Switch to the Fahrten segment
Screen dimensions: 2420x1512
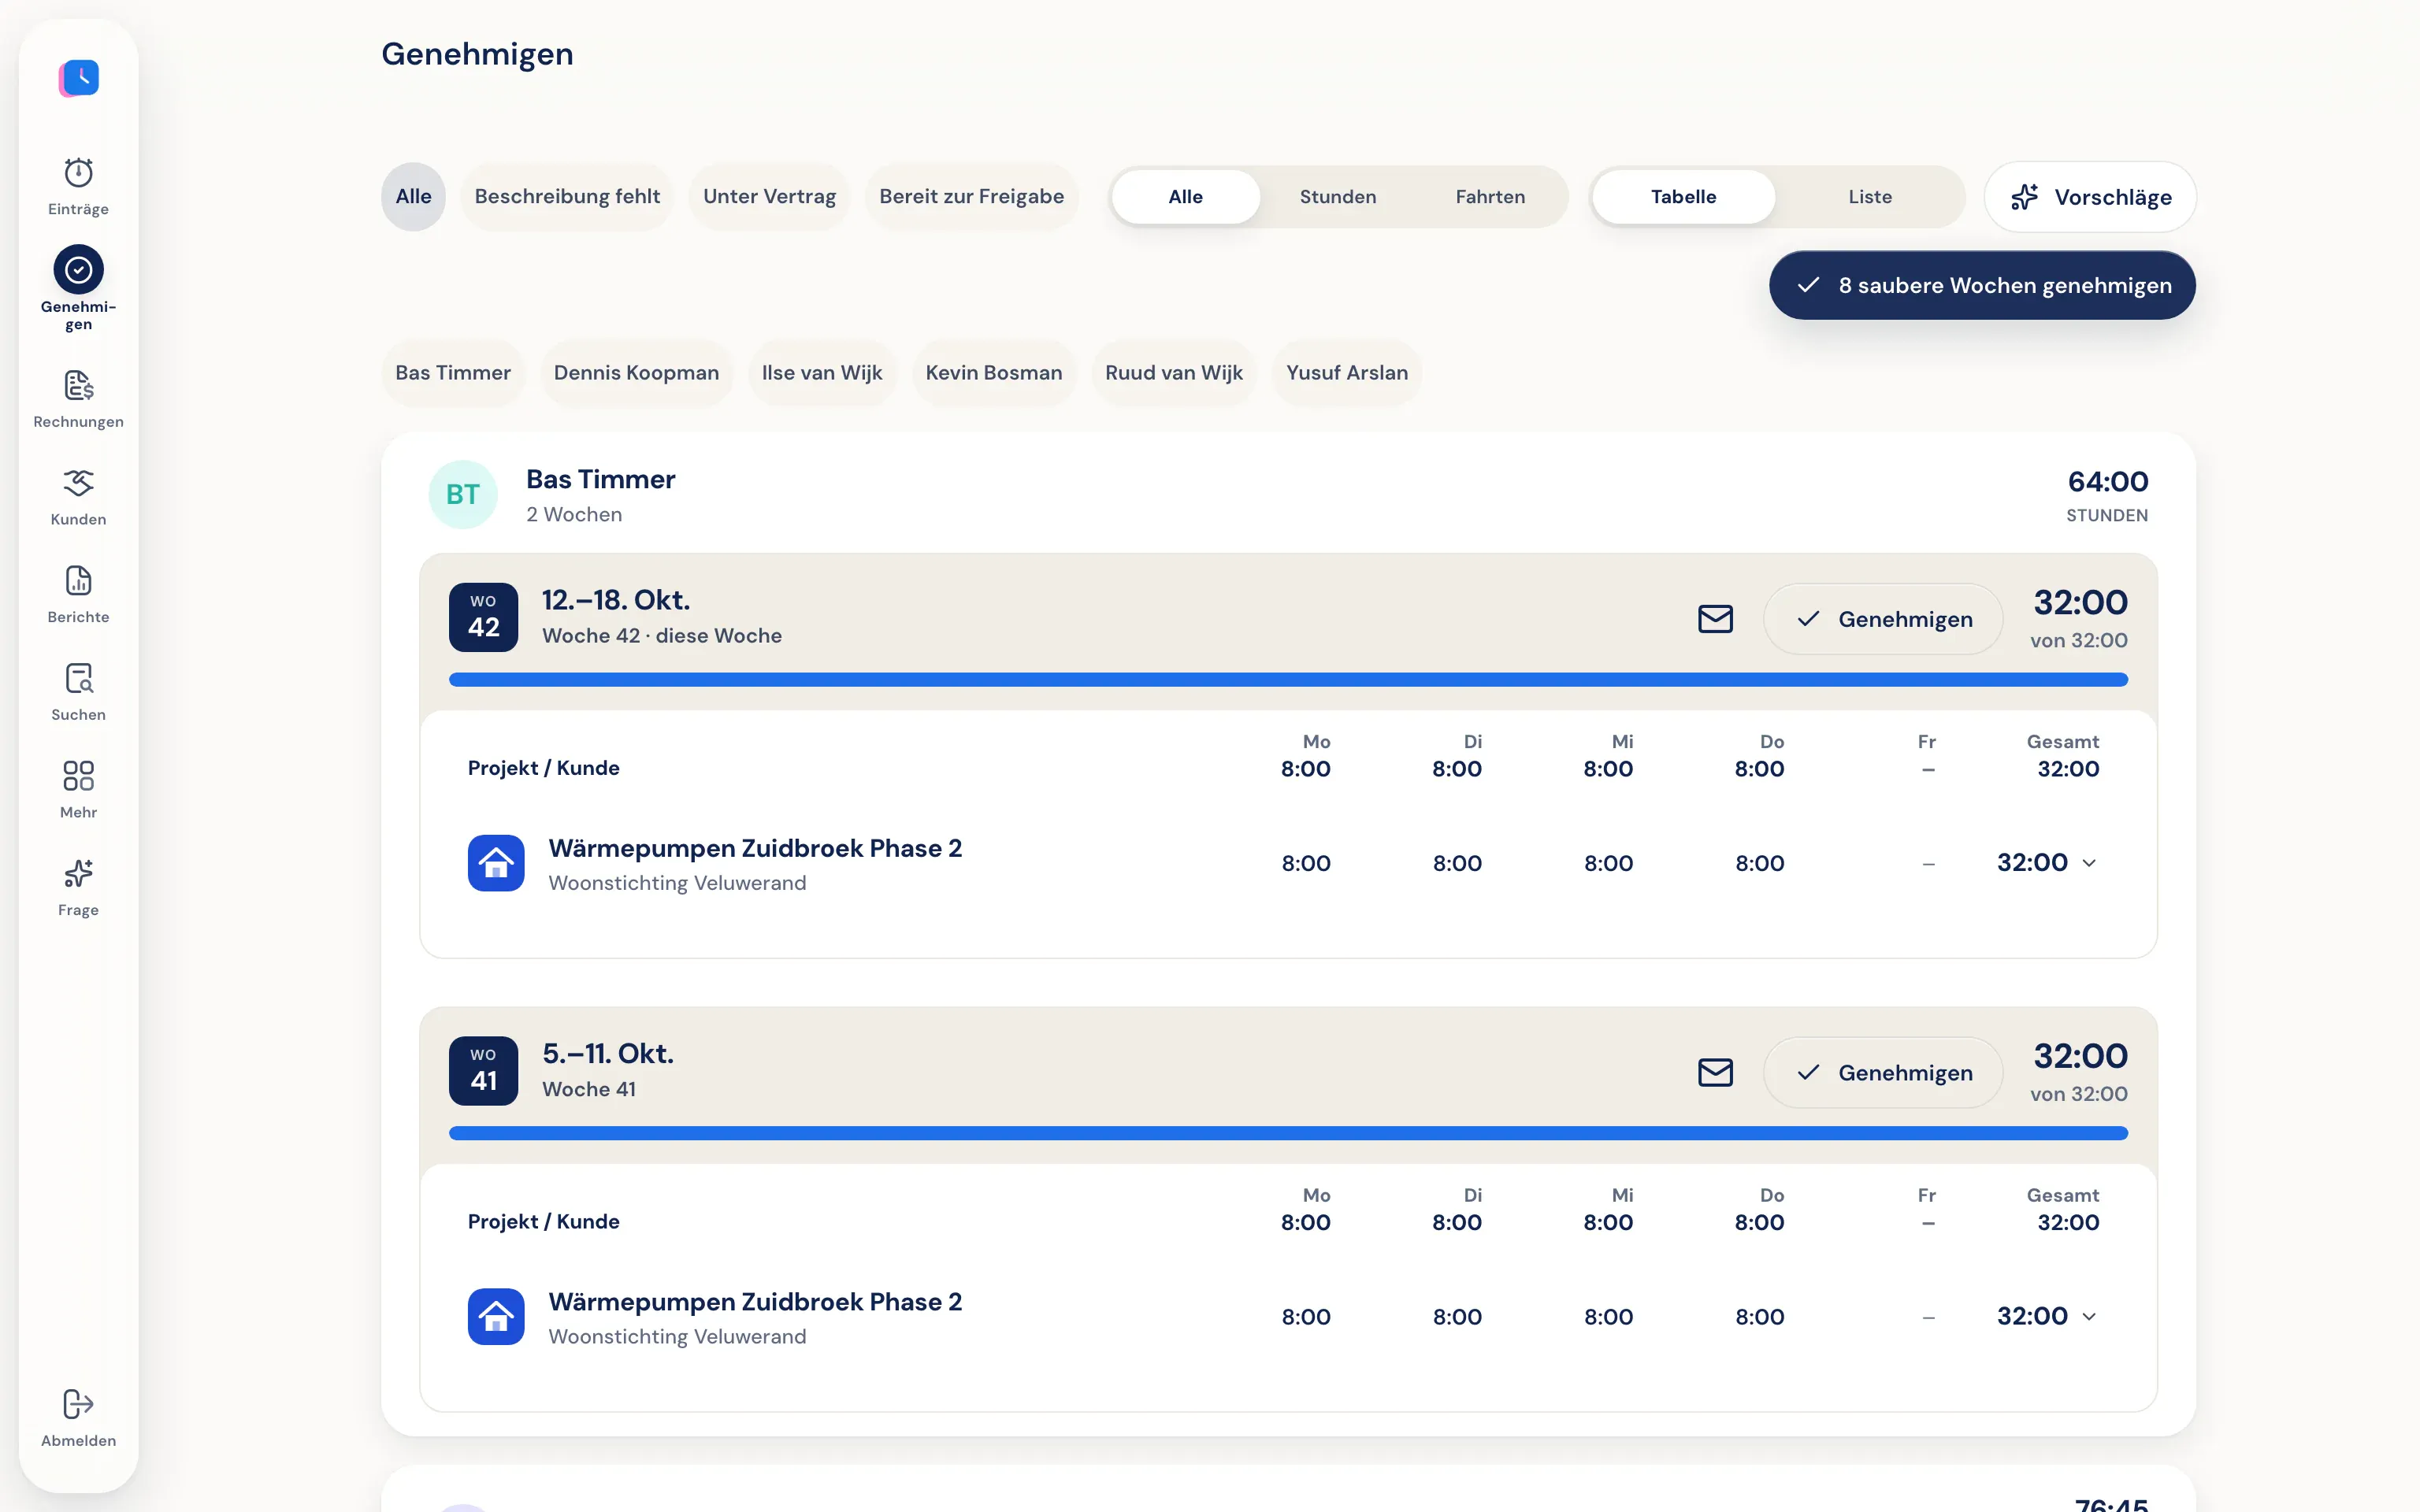click(x=1490, y=197)
